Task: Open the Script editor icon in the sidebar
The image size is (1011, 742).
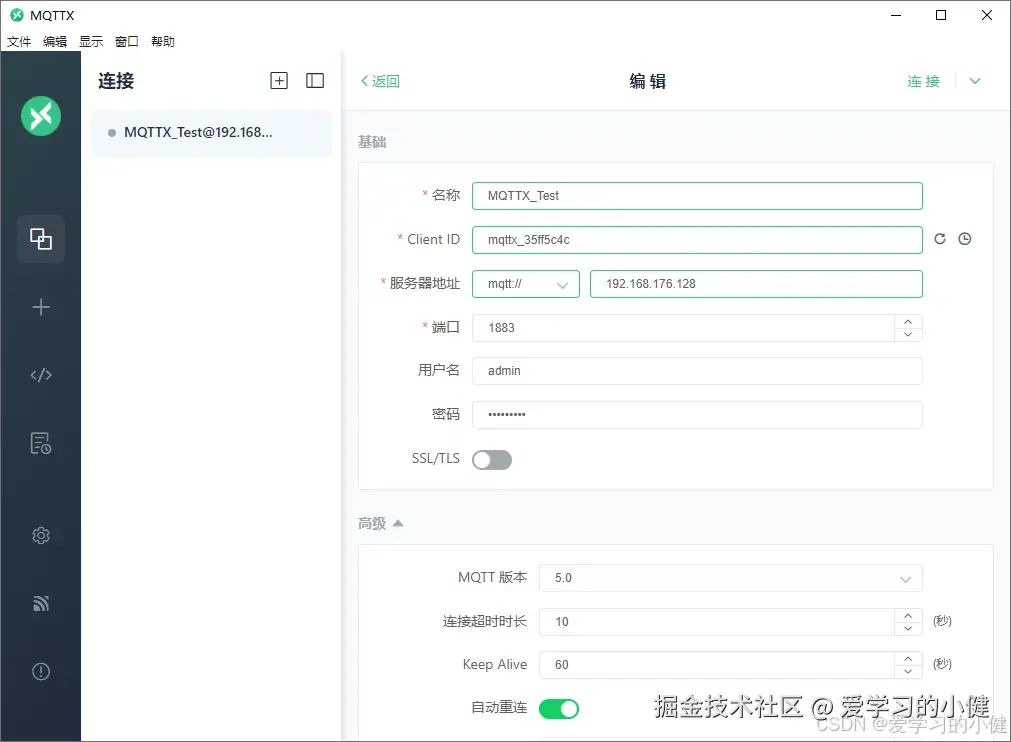Action: tap(40, 375)
